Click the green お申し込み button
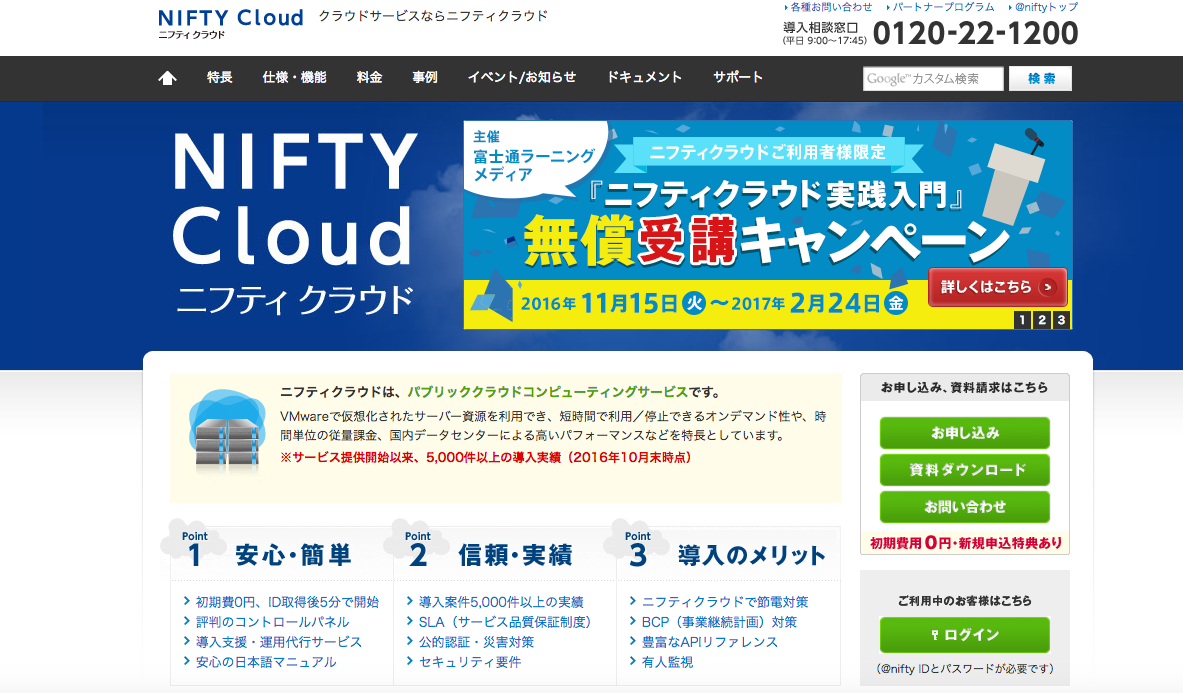The image size is (1183, 693). (x=964, y=433)
